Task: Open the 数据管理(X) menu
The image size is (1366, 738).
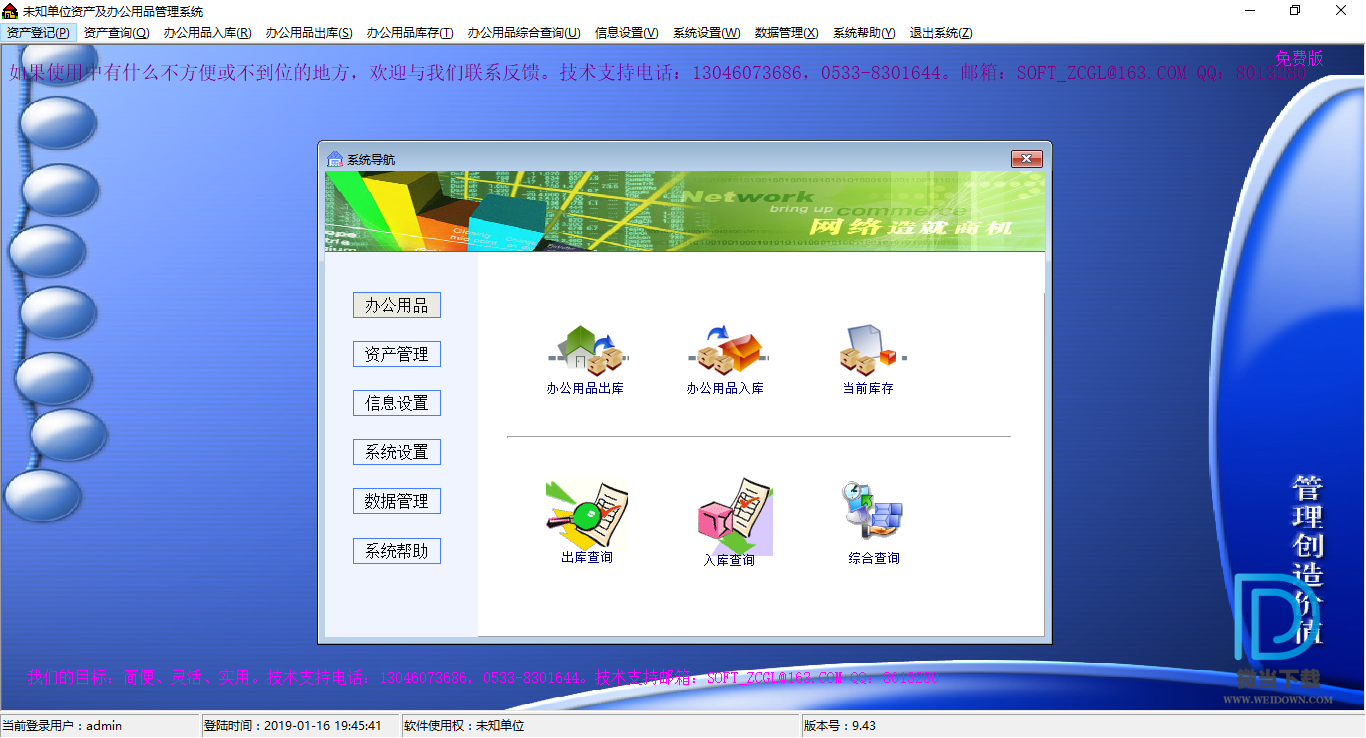Action: click(x=787, y=32)
